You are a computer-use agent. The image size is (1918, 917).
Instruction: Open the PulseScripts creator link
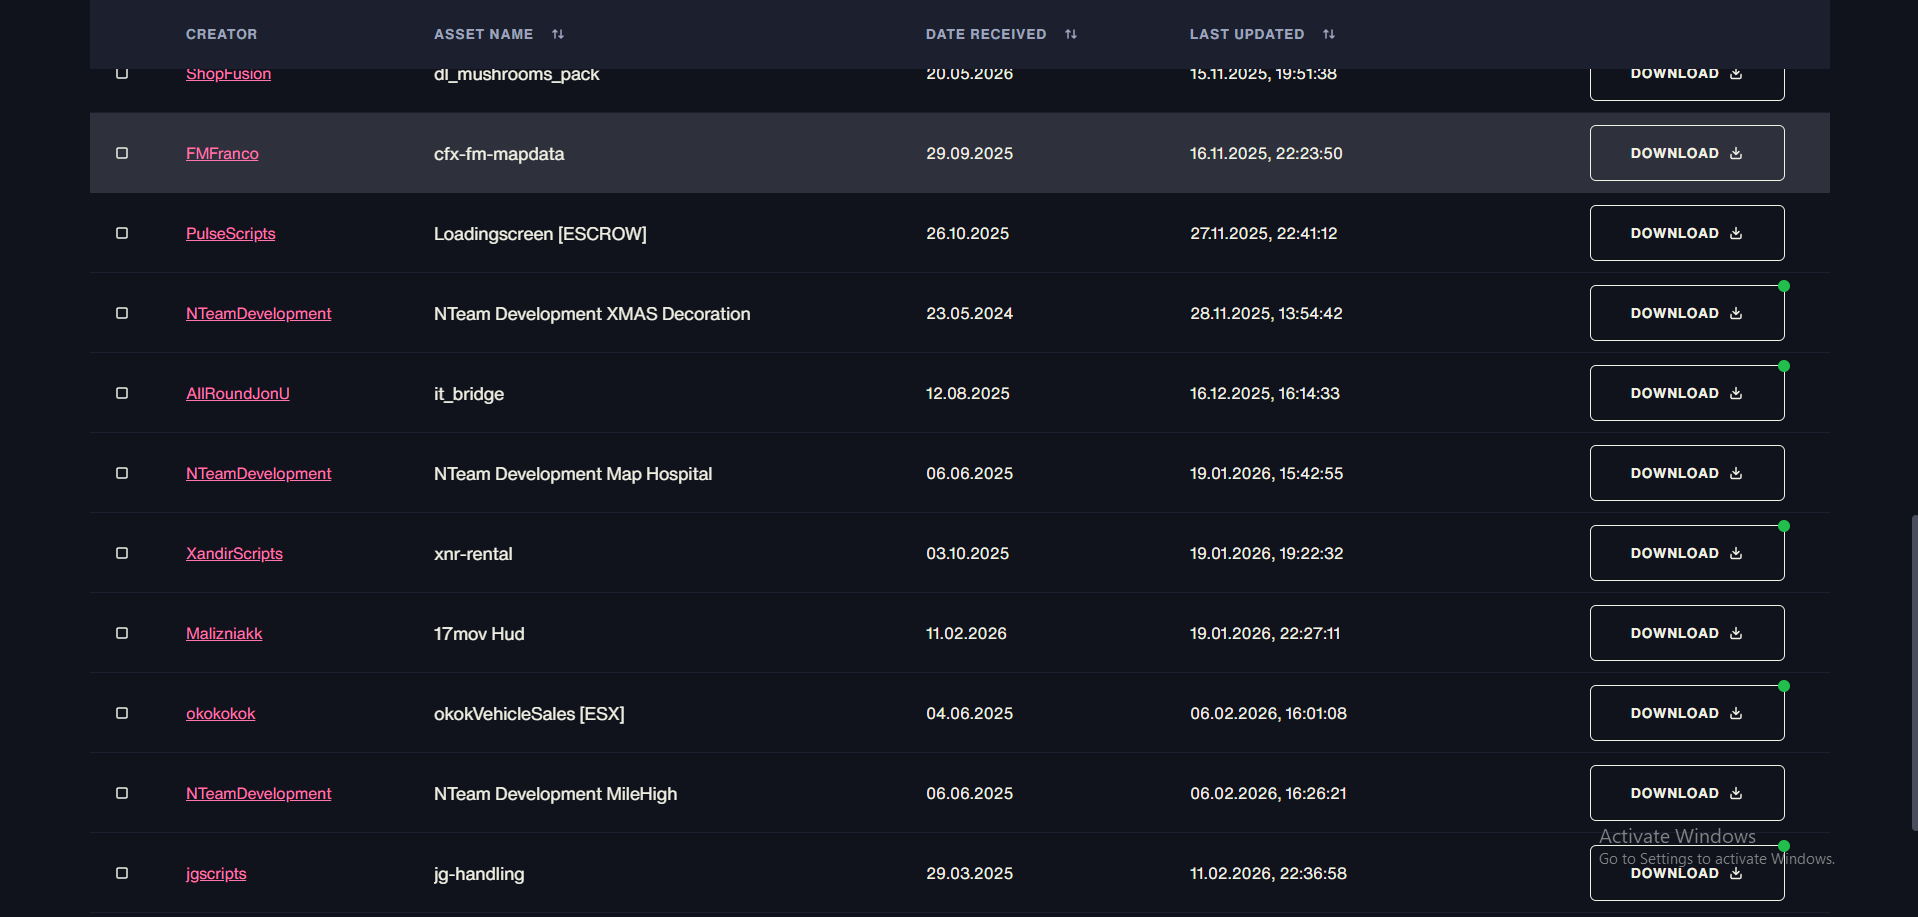tap(230, 233)
